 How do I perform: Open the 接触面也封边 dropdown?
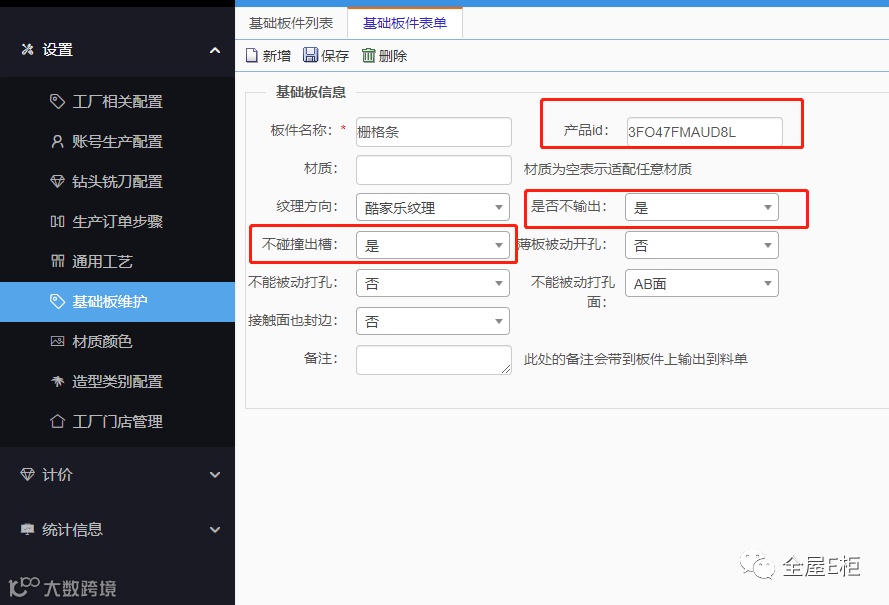pyautogui.click(x=433, y=321)
